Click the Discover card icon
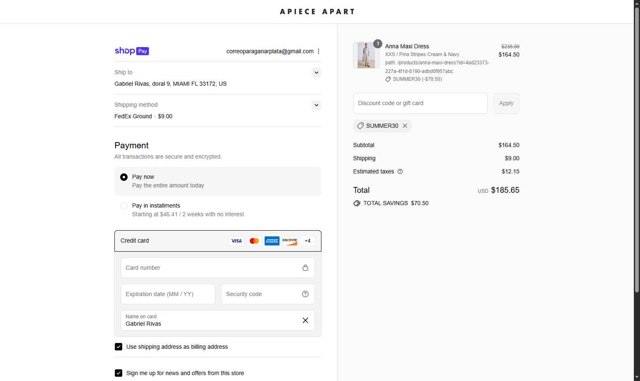 coord(290,241)
